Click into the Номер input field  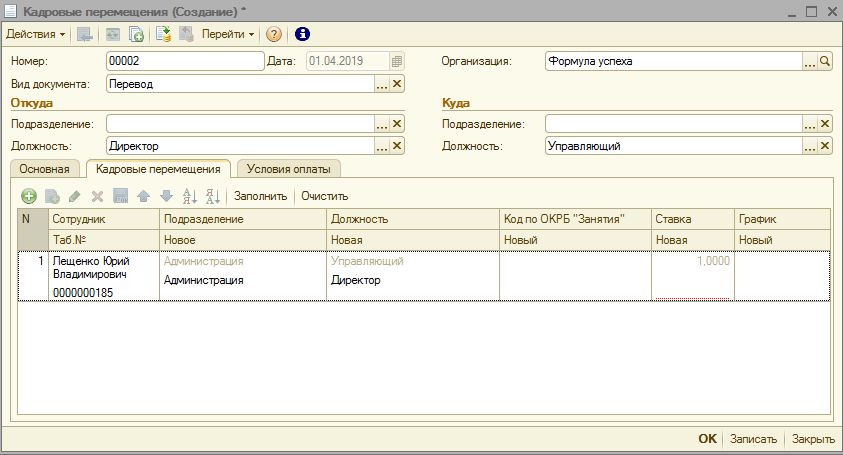[182, 61]
